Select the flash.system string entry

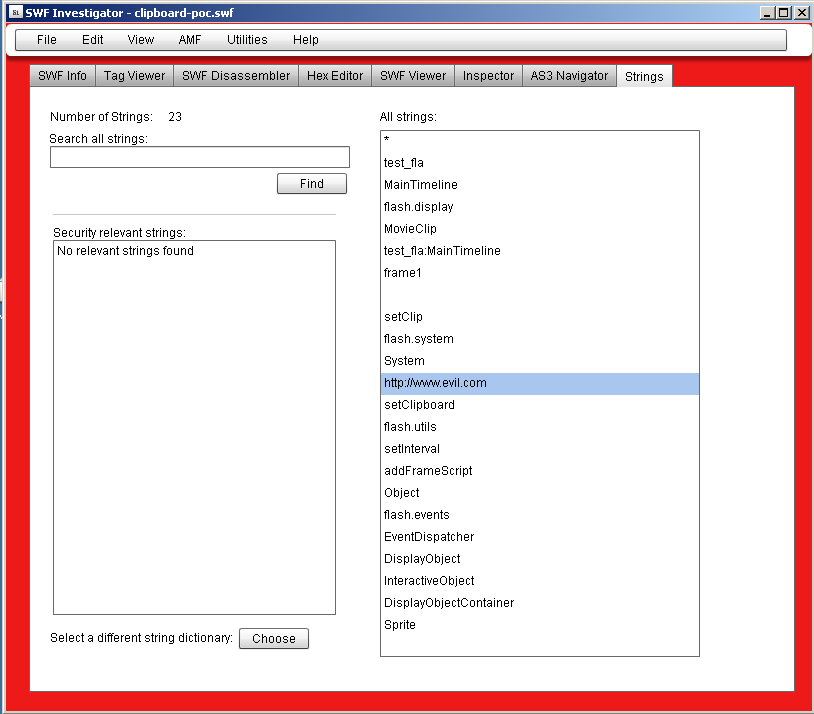pos(419,339)
